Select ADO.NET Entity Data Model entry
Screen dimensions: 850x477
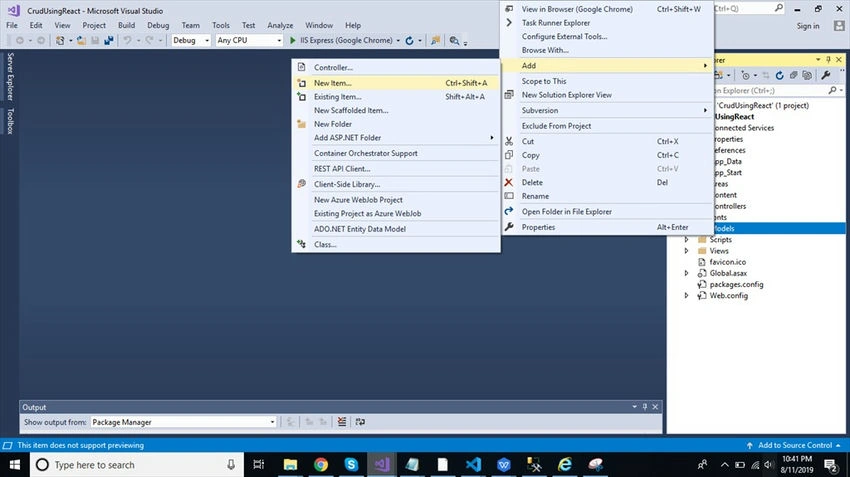coord(396,229)
